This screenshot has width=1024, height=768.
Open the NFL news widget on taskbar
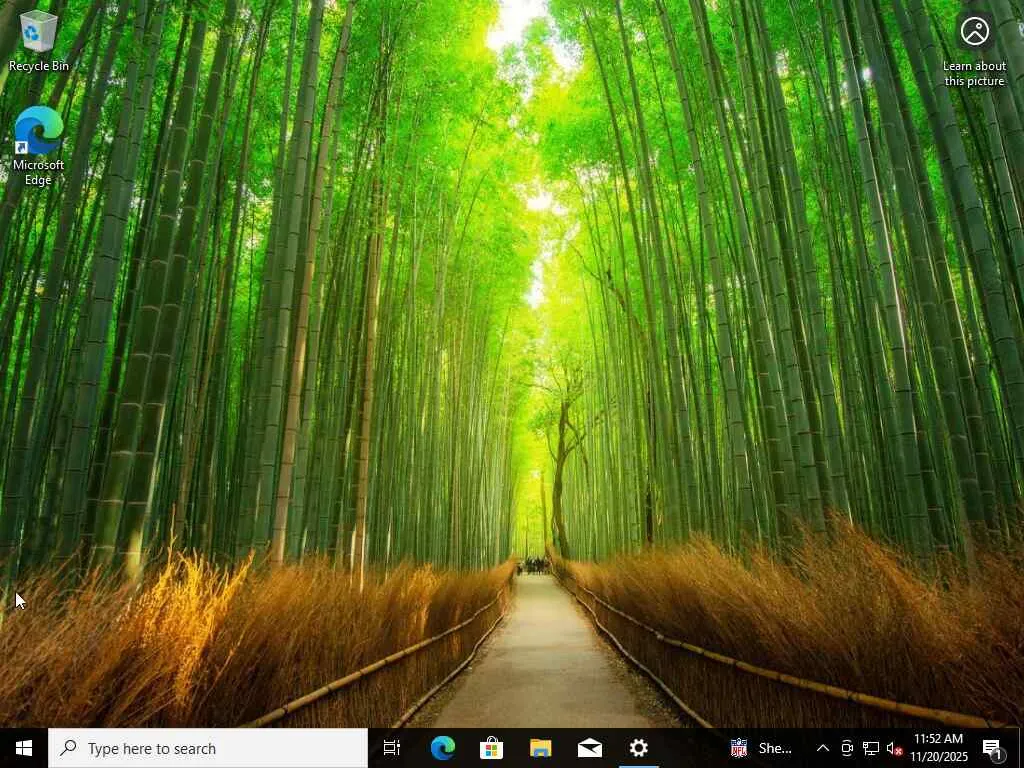[761, 748]
